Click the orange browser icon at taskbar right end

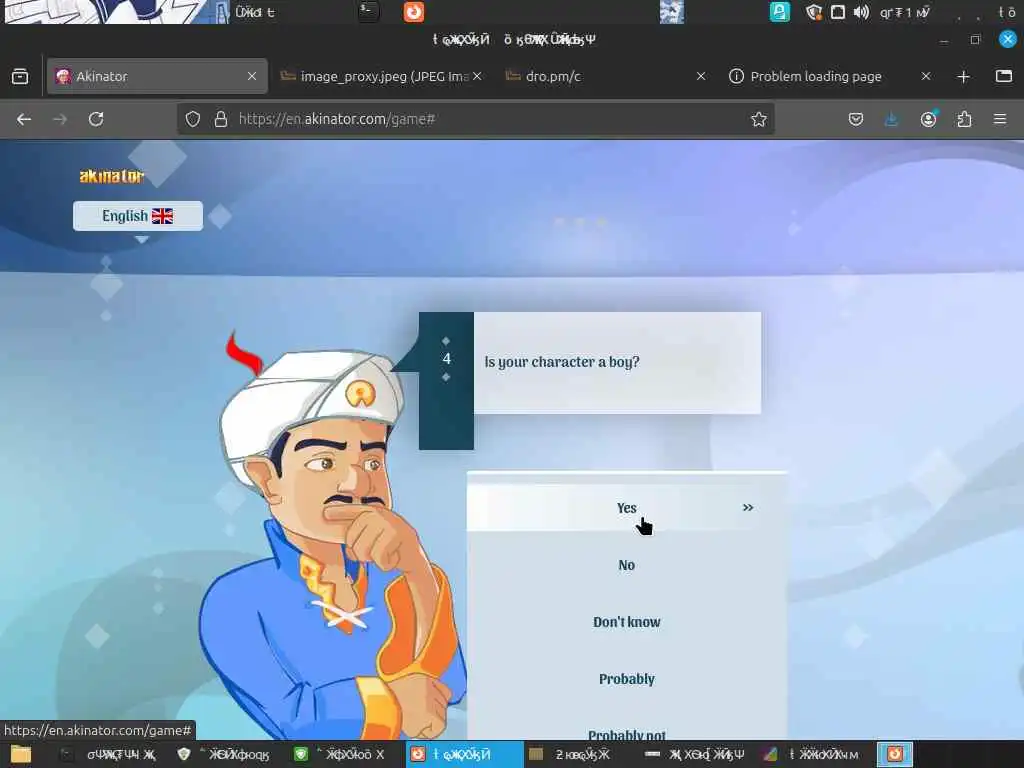(895, 754)
